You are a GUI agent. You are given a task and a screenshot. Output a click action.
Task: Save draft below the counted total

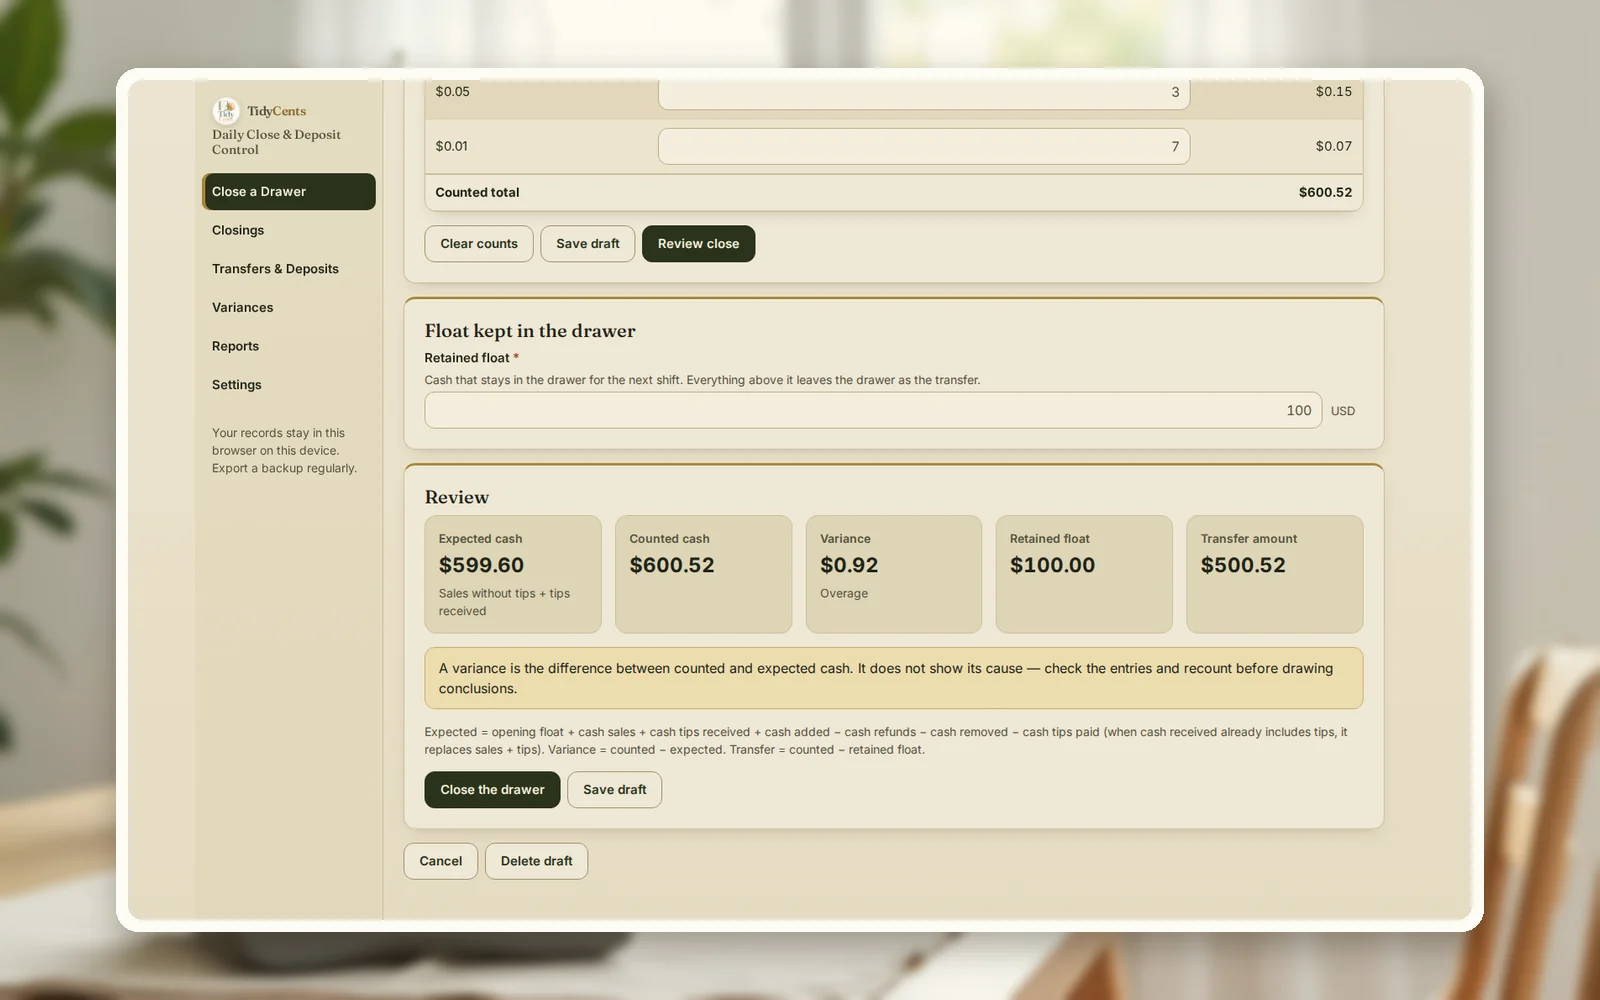pyautogui.click(x=588, y=244)
